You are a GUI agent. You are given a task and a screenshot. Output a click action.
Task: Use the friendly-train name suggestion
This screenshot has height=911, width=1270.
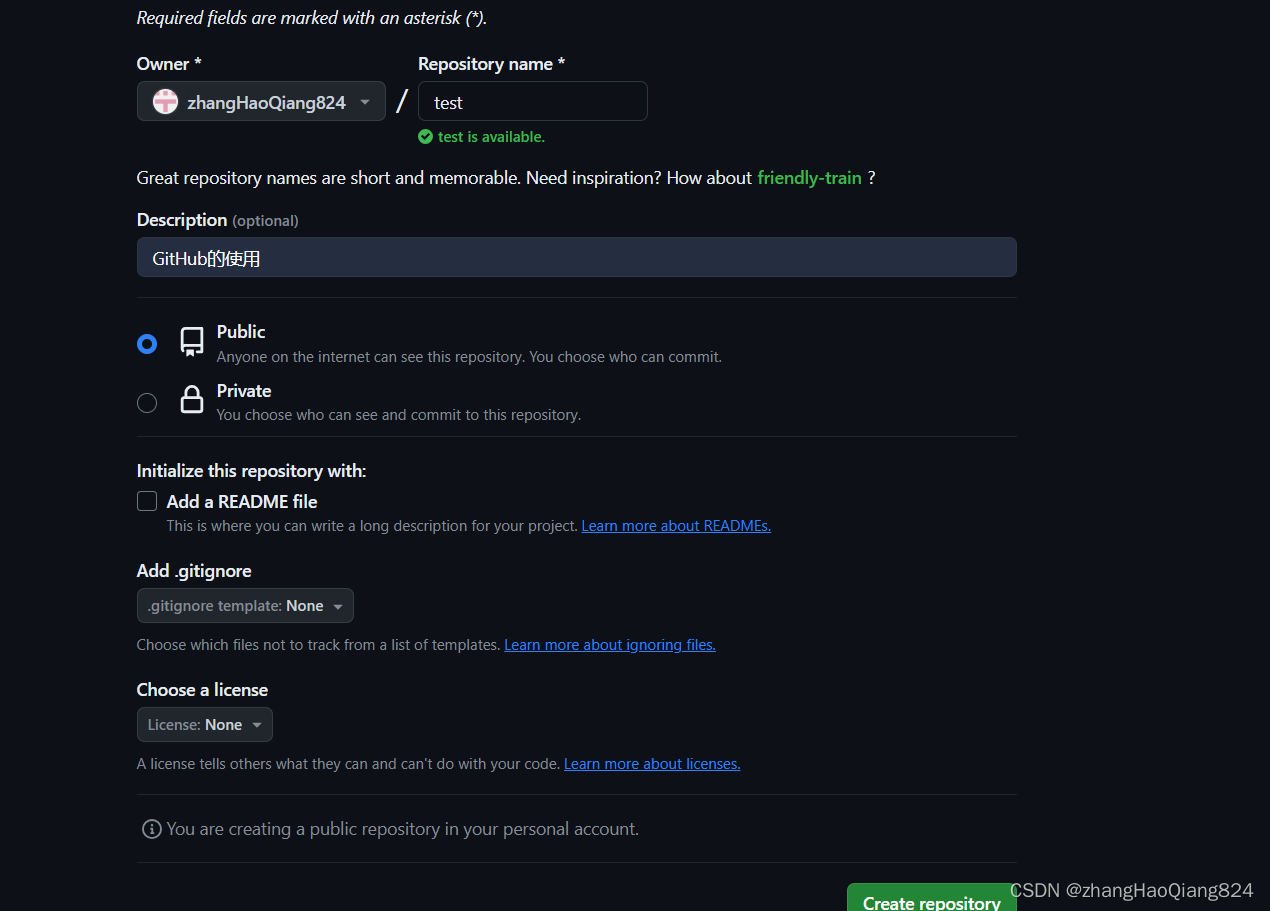click(809, 178)
